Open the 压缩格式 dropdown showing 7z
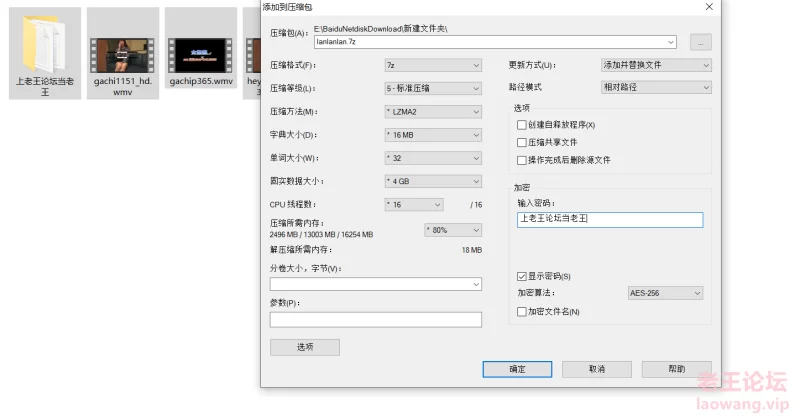 [x=433, y=65]
